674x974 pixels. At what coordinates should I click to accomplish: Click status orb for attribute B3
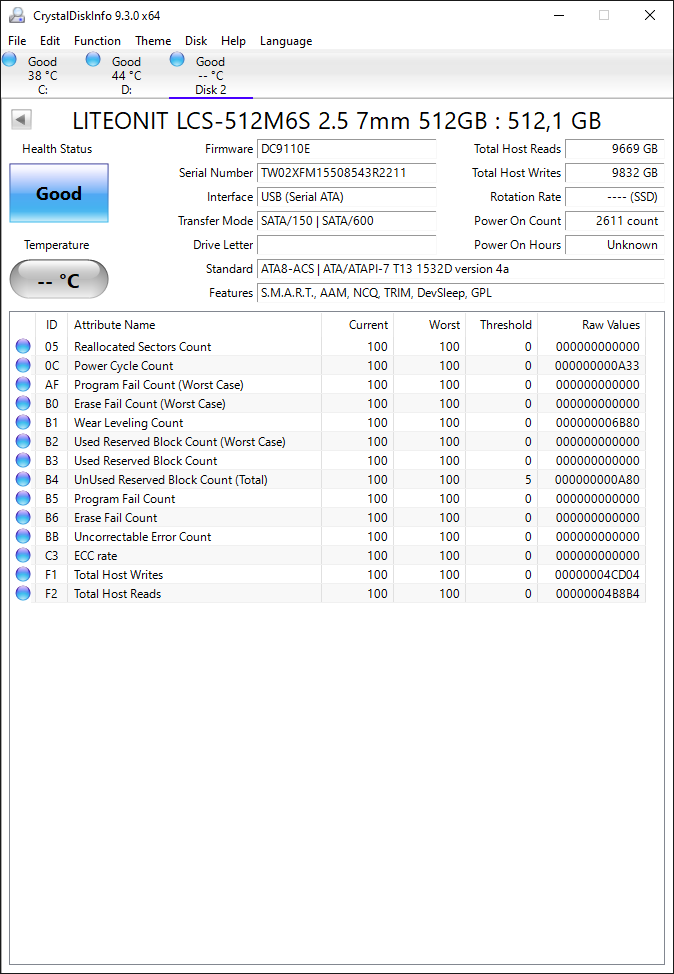coord(23,460)
